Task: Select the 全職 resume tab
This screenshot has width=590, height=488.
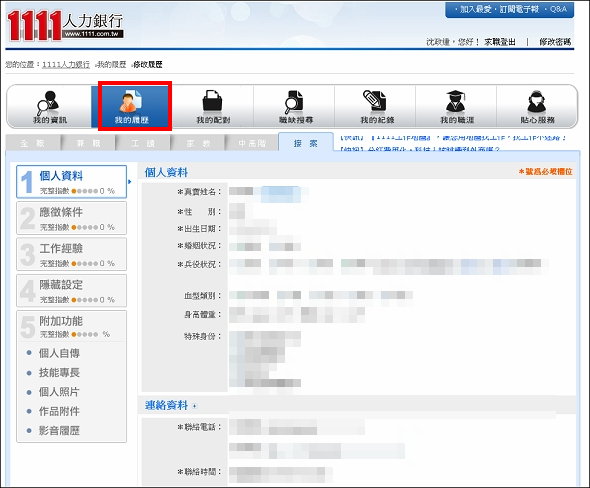Action: (33, 143)
